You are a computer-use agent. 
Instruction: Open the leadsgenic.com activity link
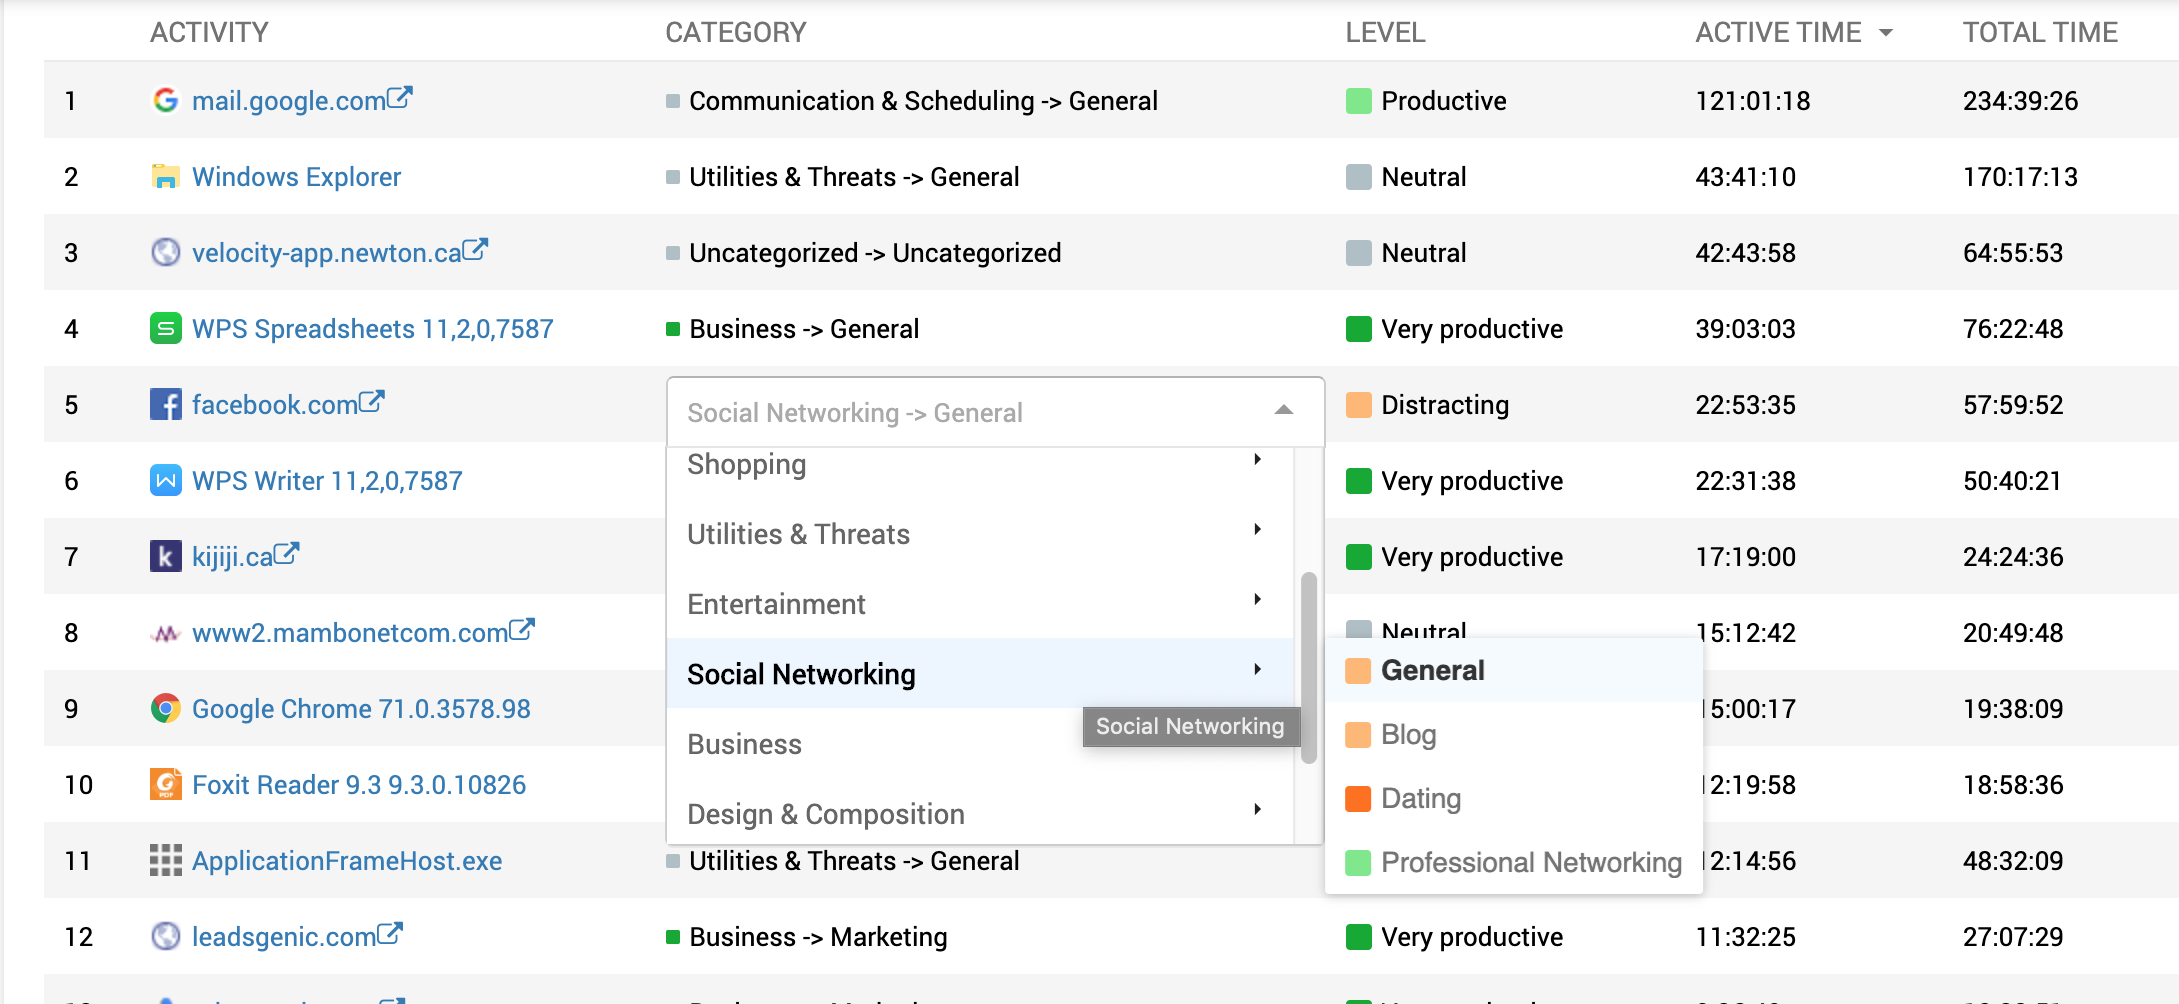(283, 937)
